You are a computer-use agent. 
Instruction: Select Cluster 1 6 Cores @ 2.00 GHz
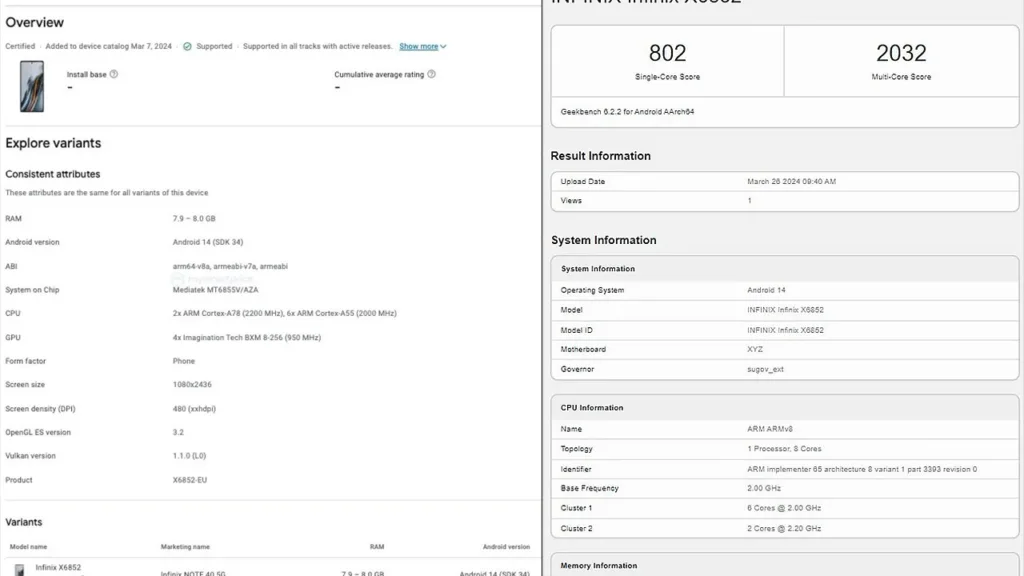(x=784, y=508)
